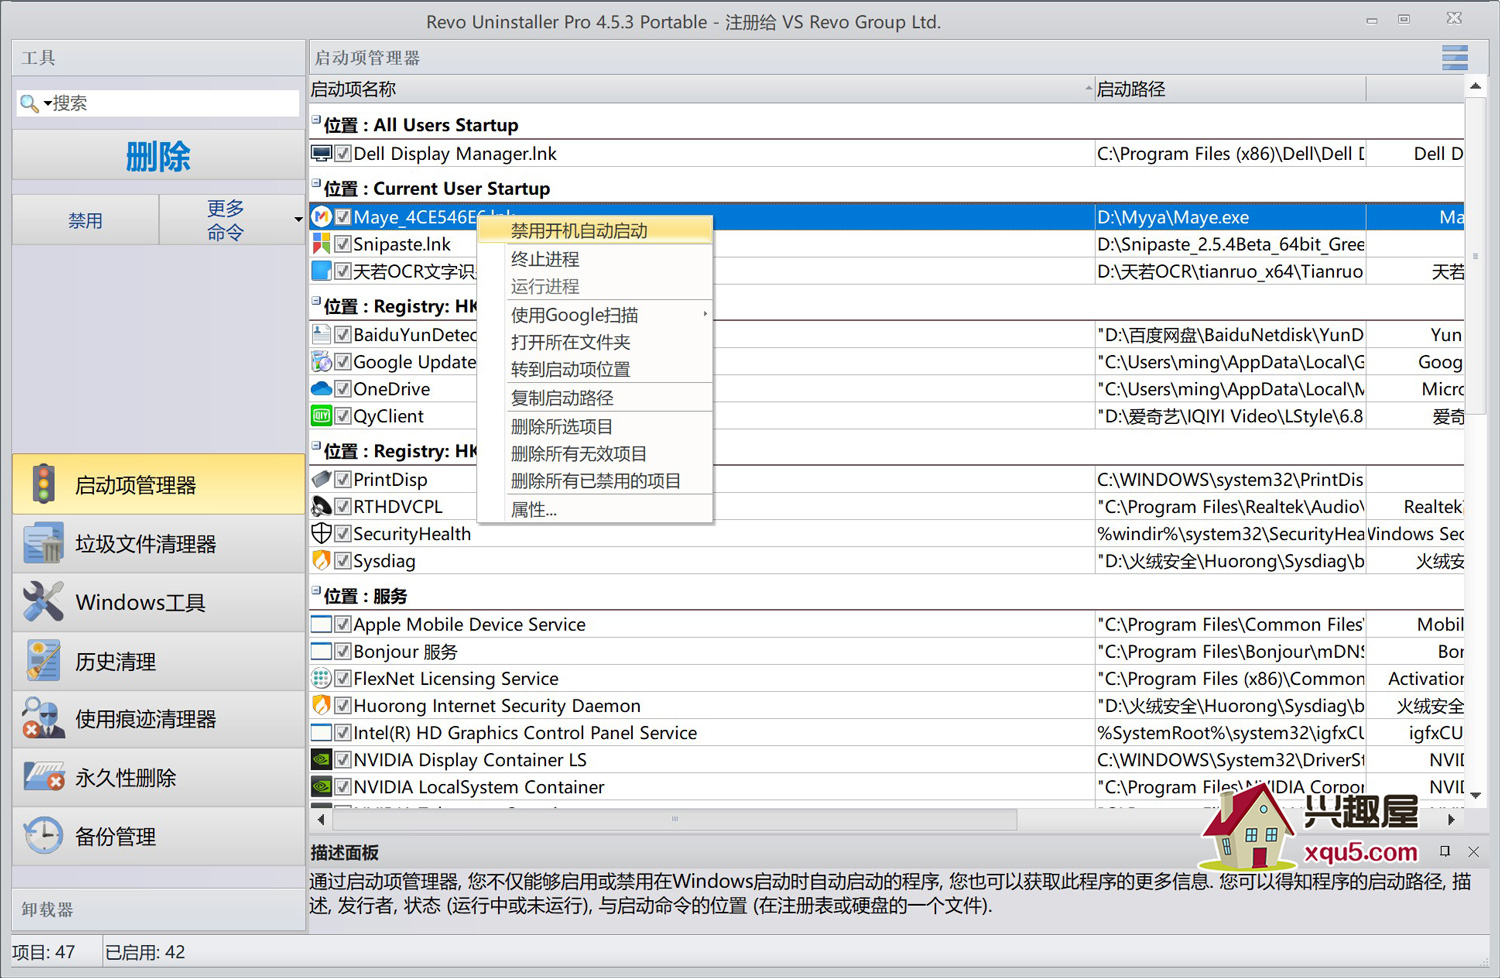Click the horizontal scrollbar thumb
1500x978 pixels.
pos(675,820)
